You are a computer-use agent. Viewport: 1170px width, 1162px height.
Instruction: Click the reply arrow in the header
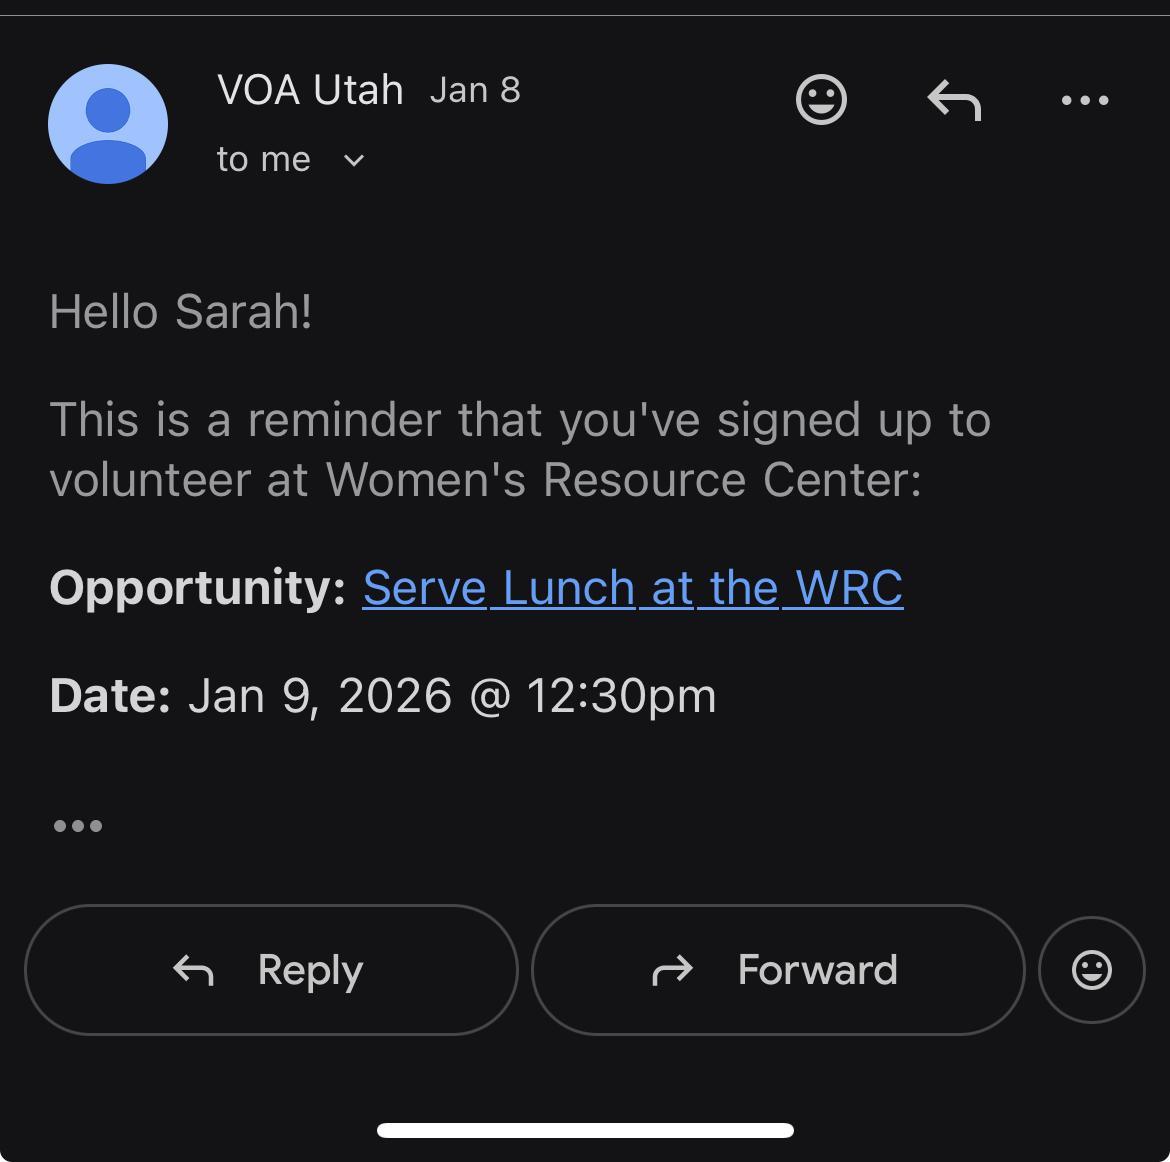954,100
